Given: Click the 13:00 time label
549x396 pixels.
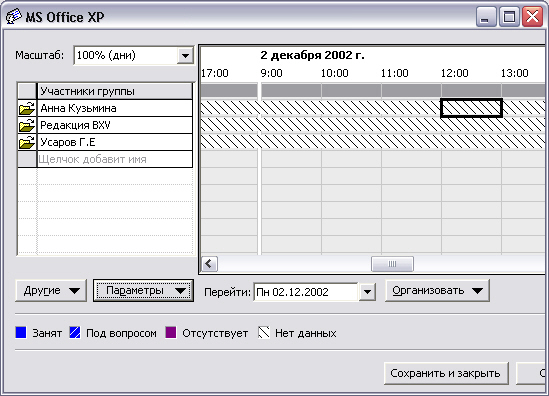Looking at the screenshot, I should tap(514, 73).
